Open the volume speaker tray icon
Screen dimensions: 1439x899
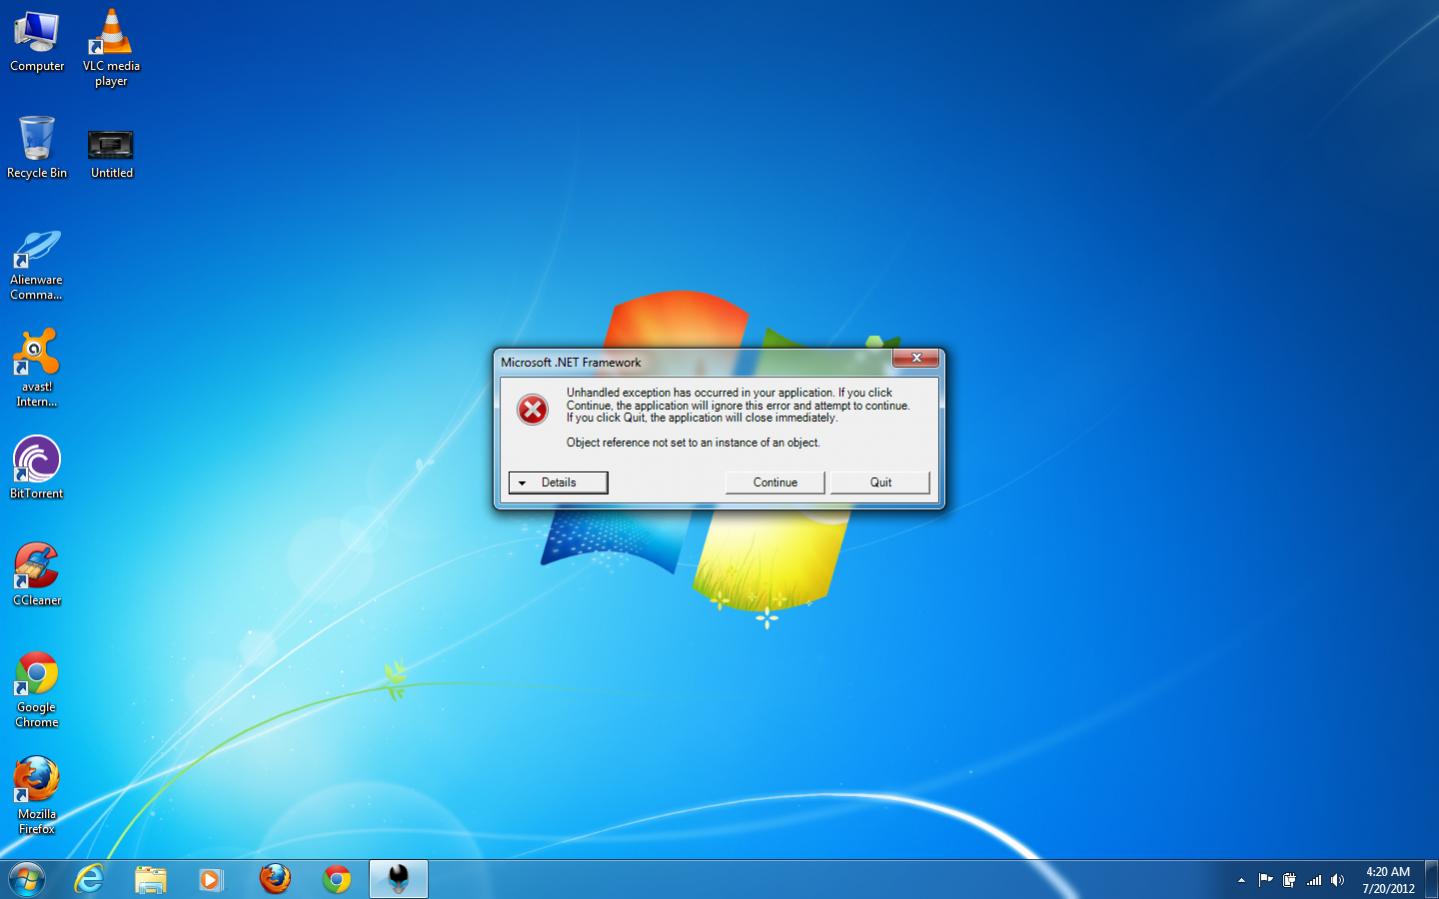(1337, 880)
